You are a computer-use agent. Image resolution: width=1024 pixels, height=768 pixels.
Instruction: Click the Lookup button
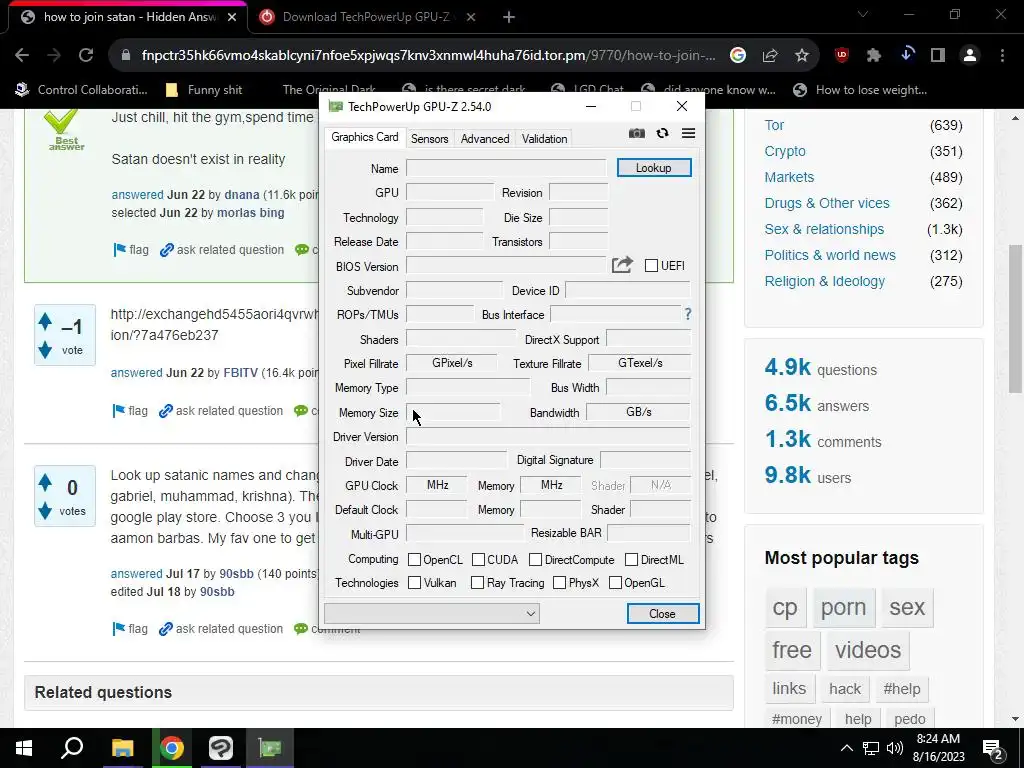click(x=654, y=168)
